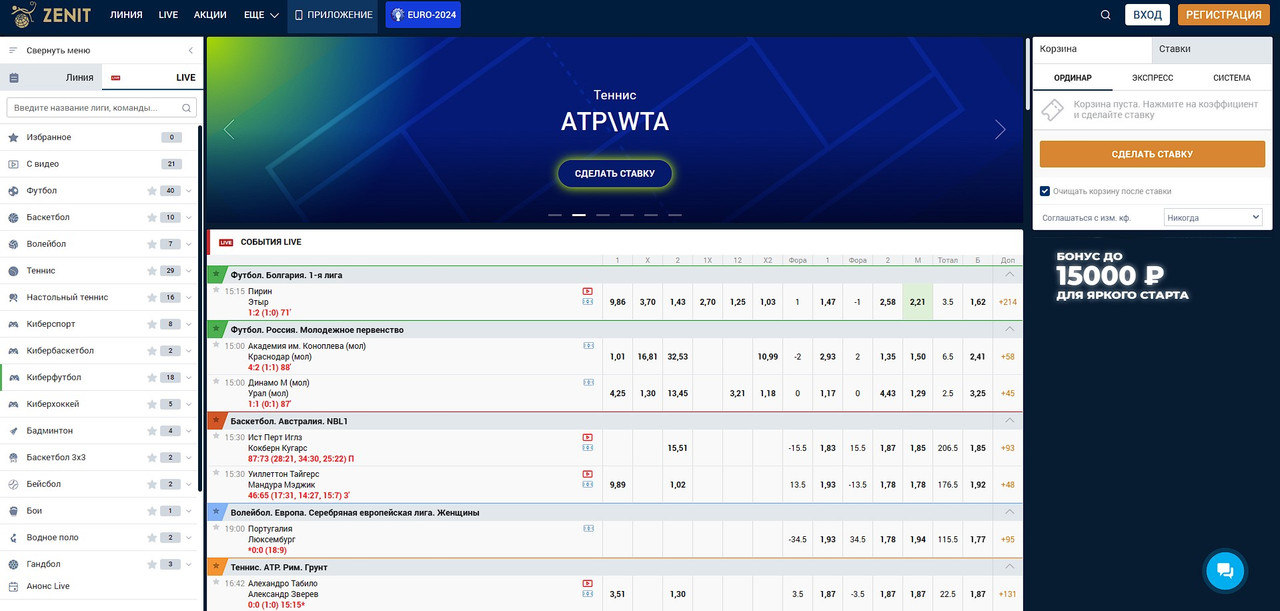
Task: Favorite the Бадминтон sidebar category star
Action: click(152, 431)
